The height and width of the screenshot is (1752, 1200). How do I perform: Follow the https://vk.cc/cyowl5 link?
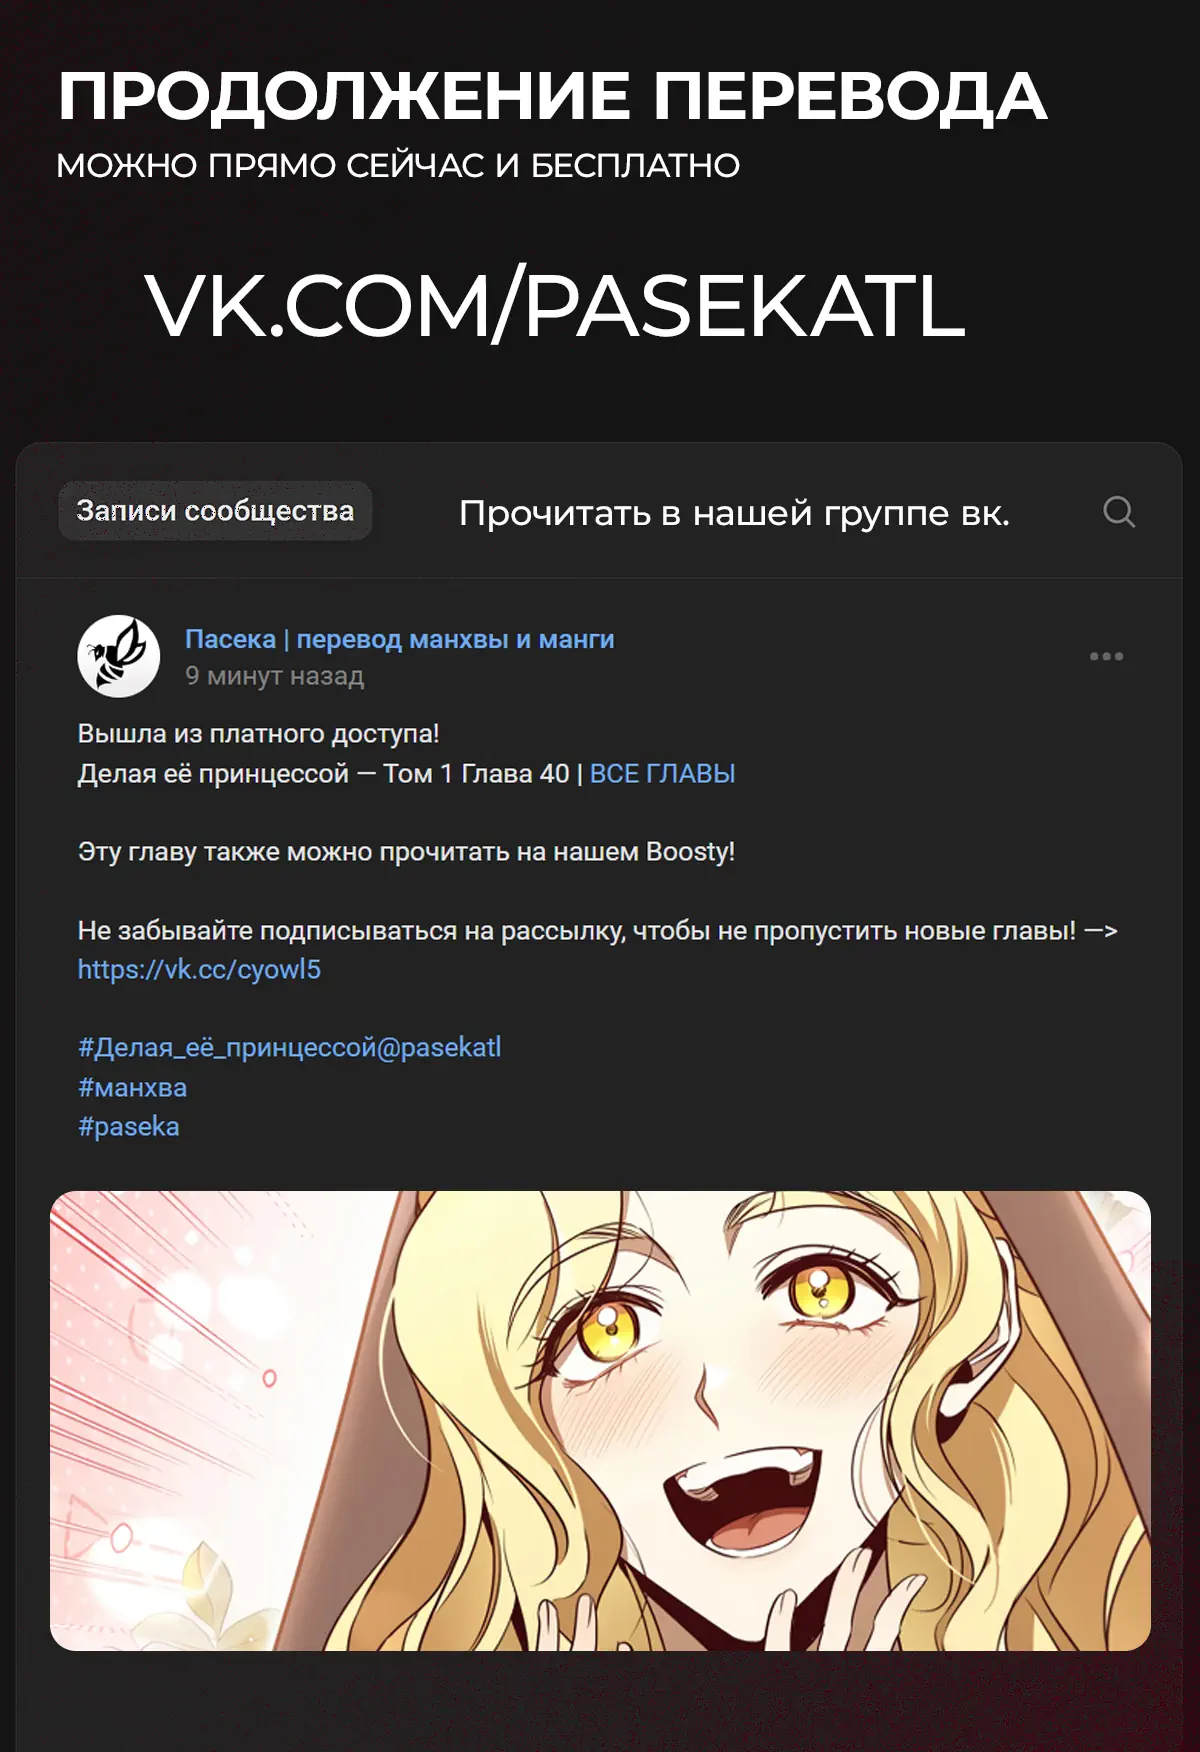tap(199, 969)
